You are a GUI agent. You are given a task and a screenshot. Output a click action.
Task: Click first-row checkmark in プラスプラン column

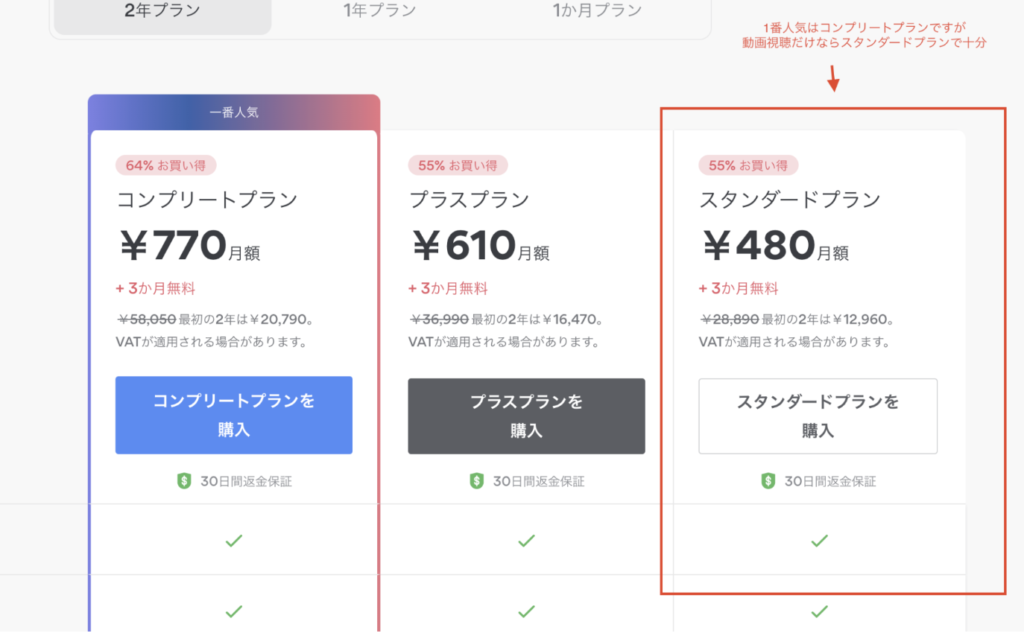pyautogui.click(x=526, y=541)
